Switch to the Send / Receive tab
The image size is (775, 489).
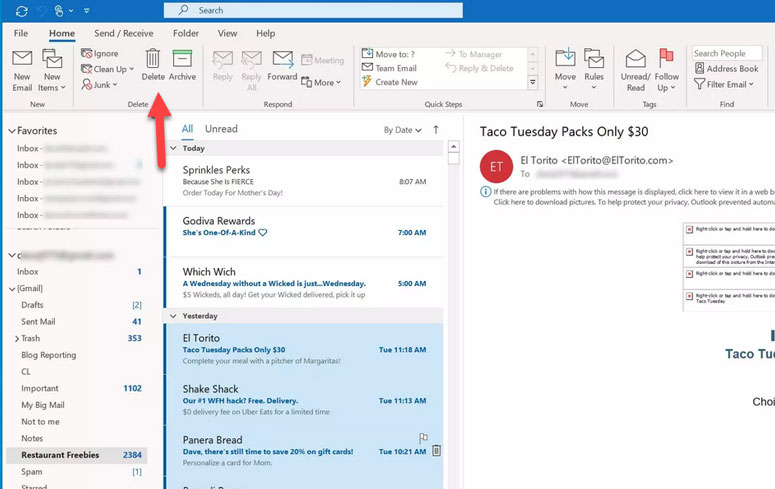(x=124, y=33)
